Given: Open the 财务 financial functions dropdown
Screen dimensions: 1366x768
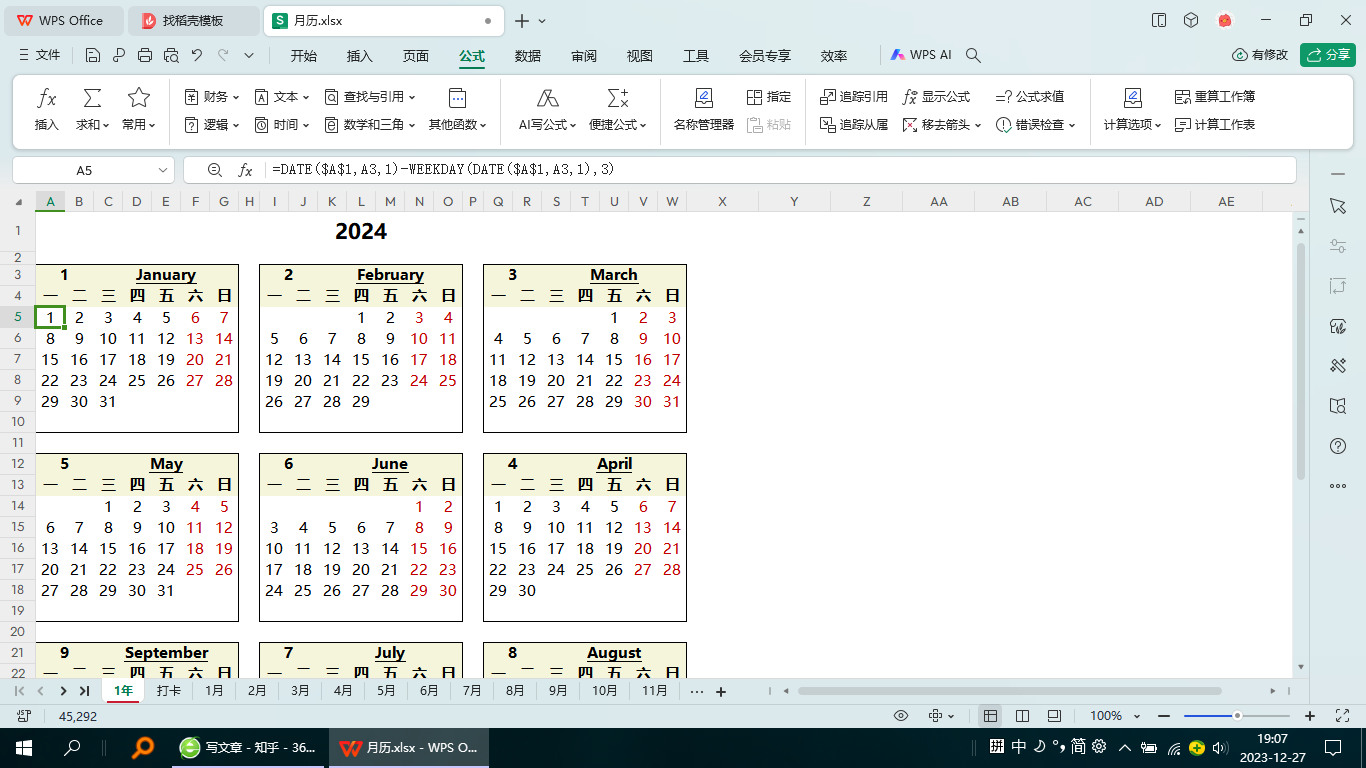Looking at the screenshot, I should click(x=213, y=97).
